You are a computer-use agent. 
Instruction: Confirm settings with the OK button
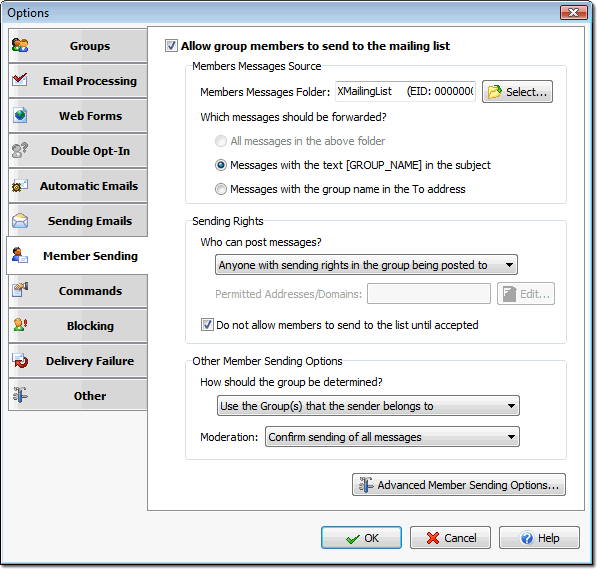[x=361, y=537]
